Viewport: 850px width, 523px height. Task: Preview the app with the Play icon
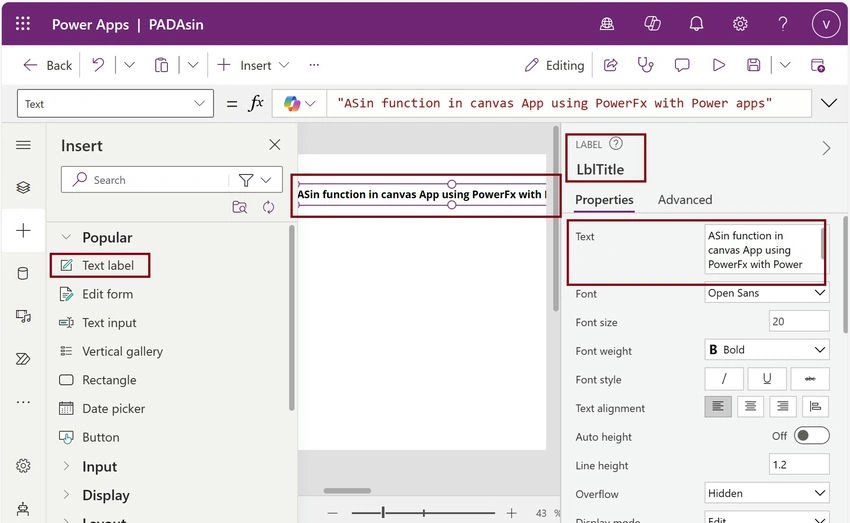[718, 65]
